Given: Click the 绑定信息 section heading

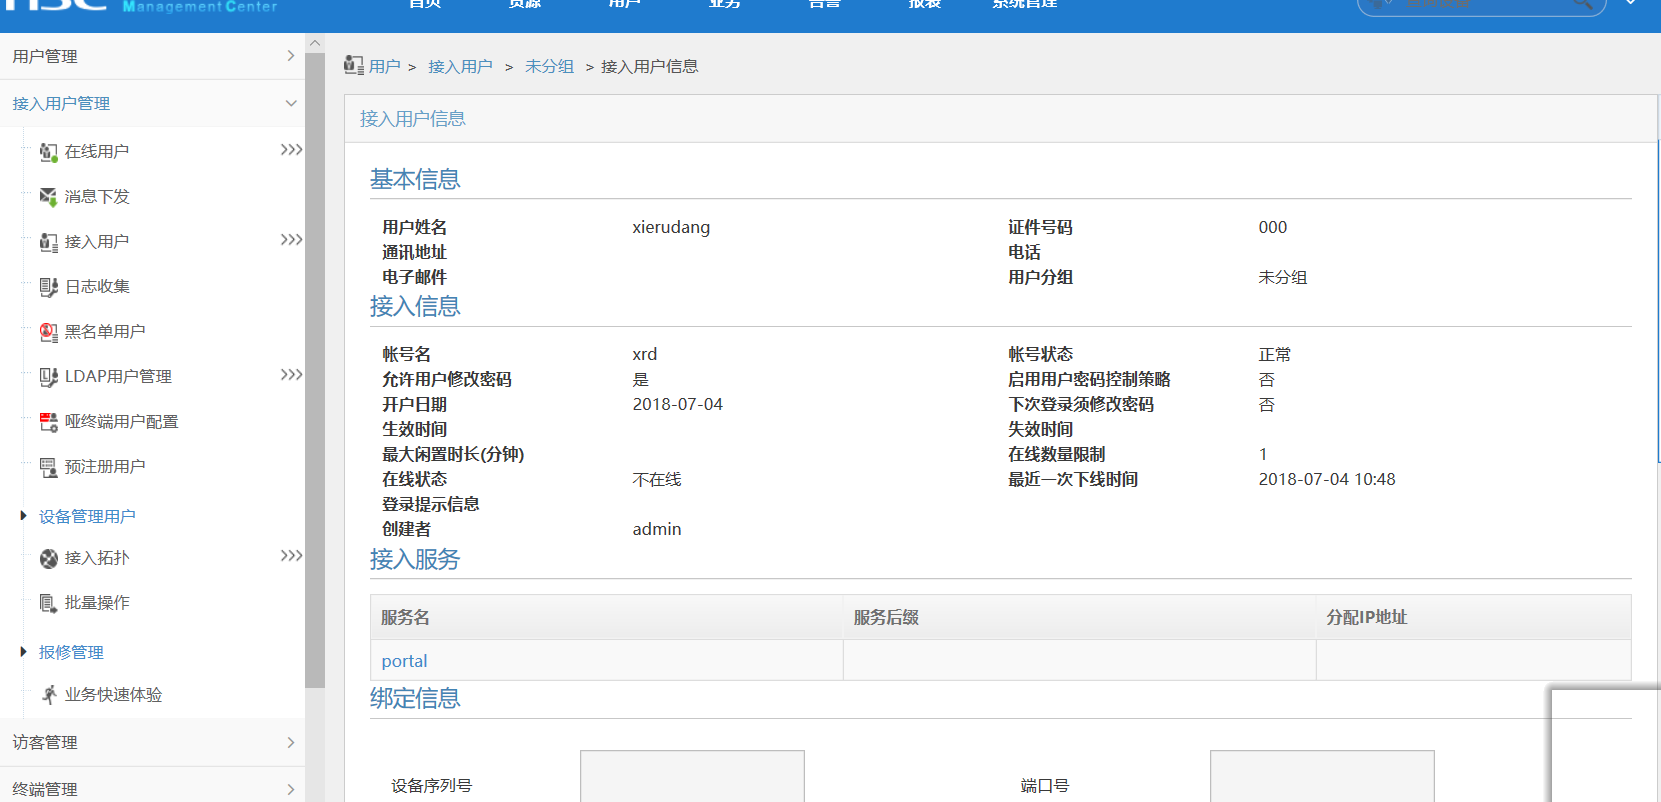Looking at the screenshot, I should 415,698.
